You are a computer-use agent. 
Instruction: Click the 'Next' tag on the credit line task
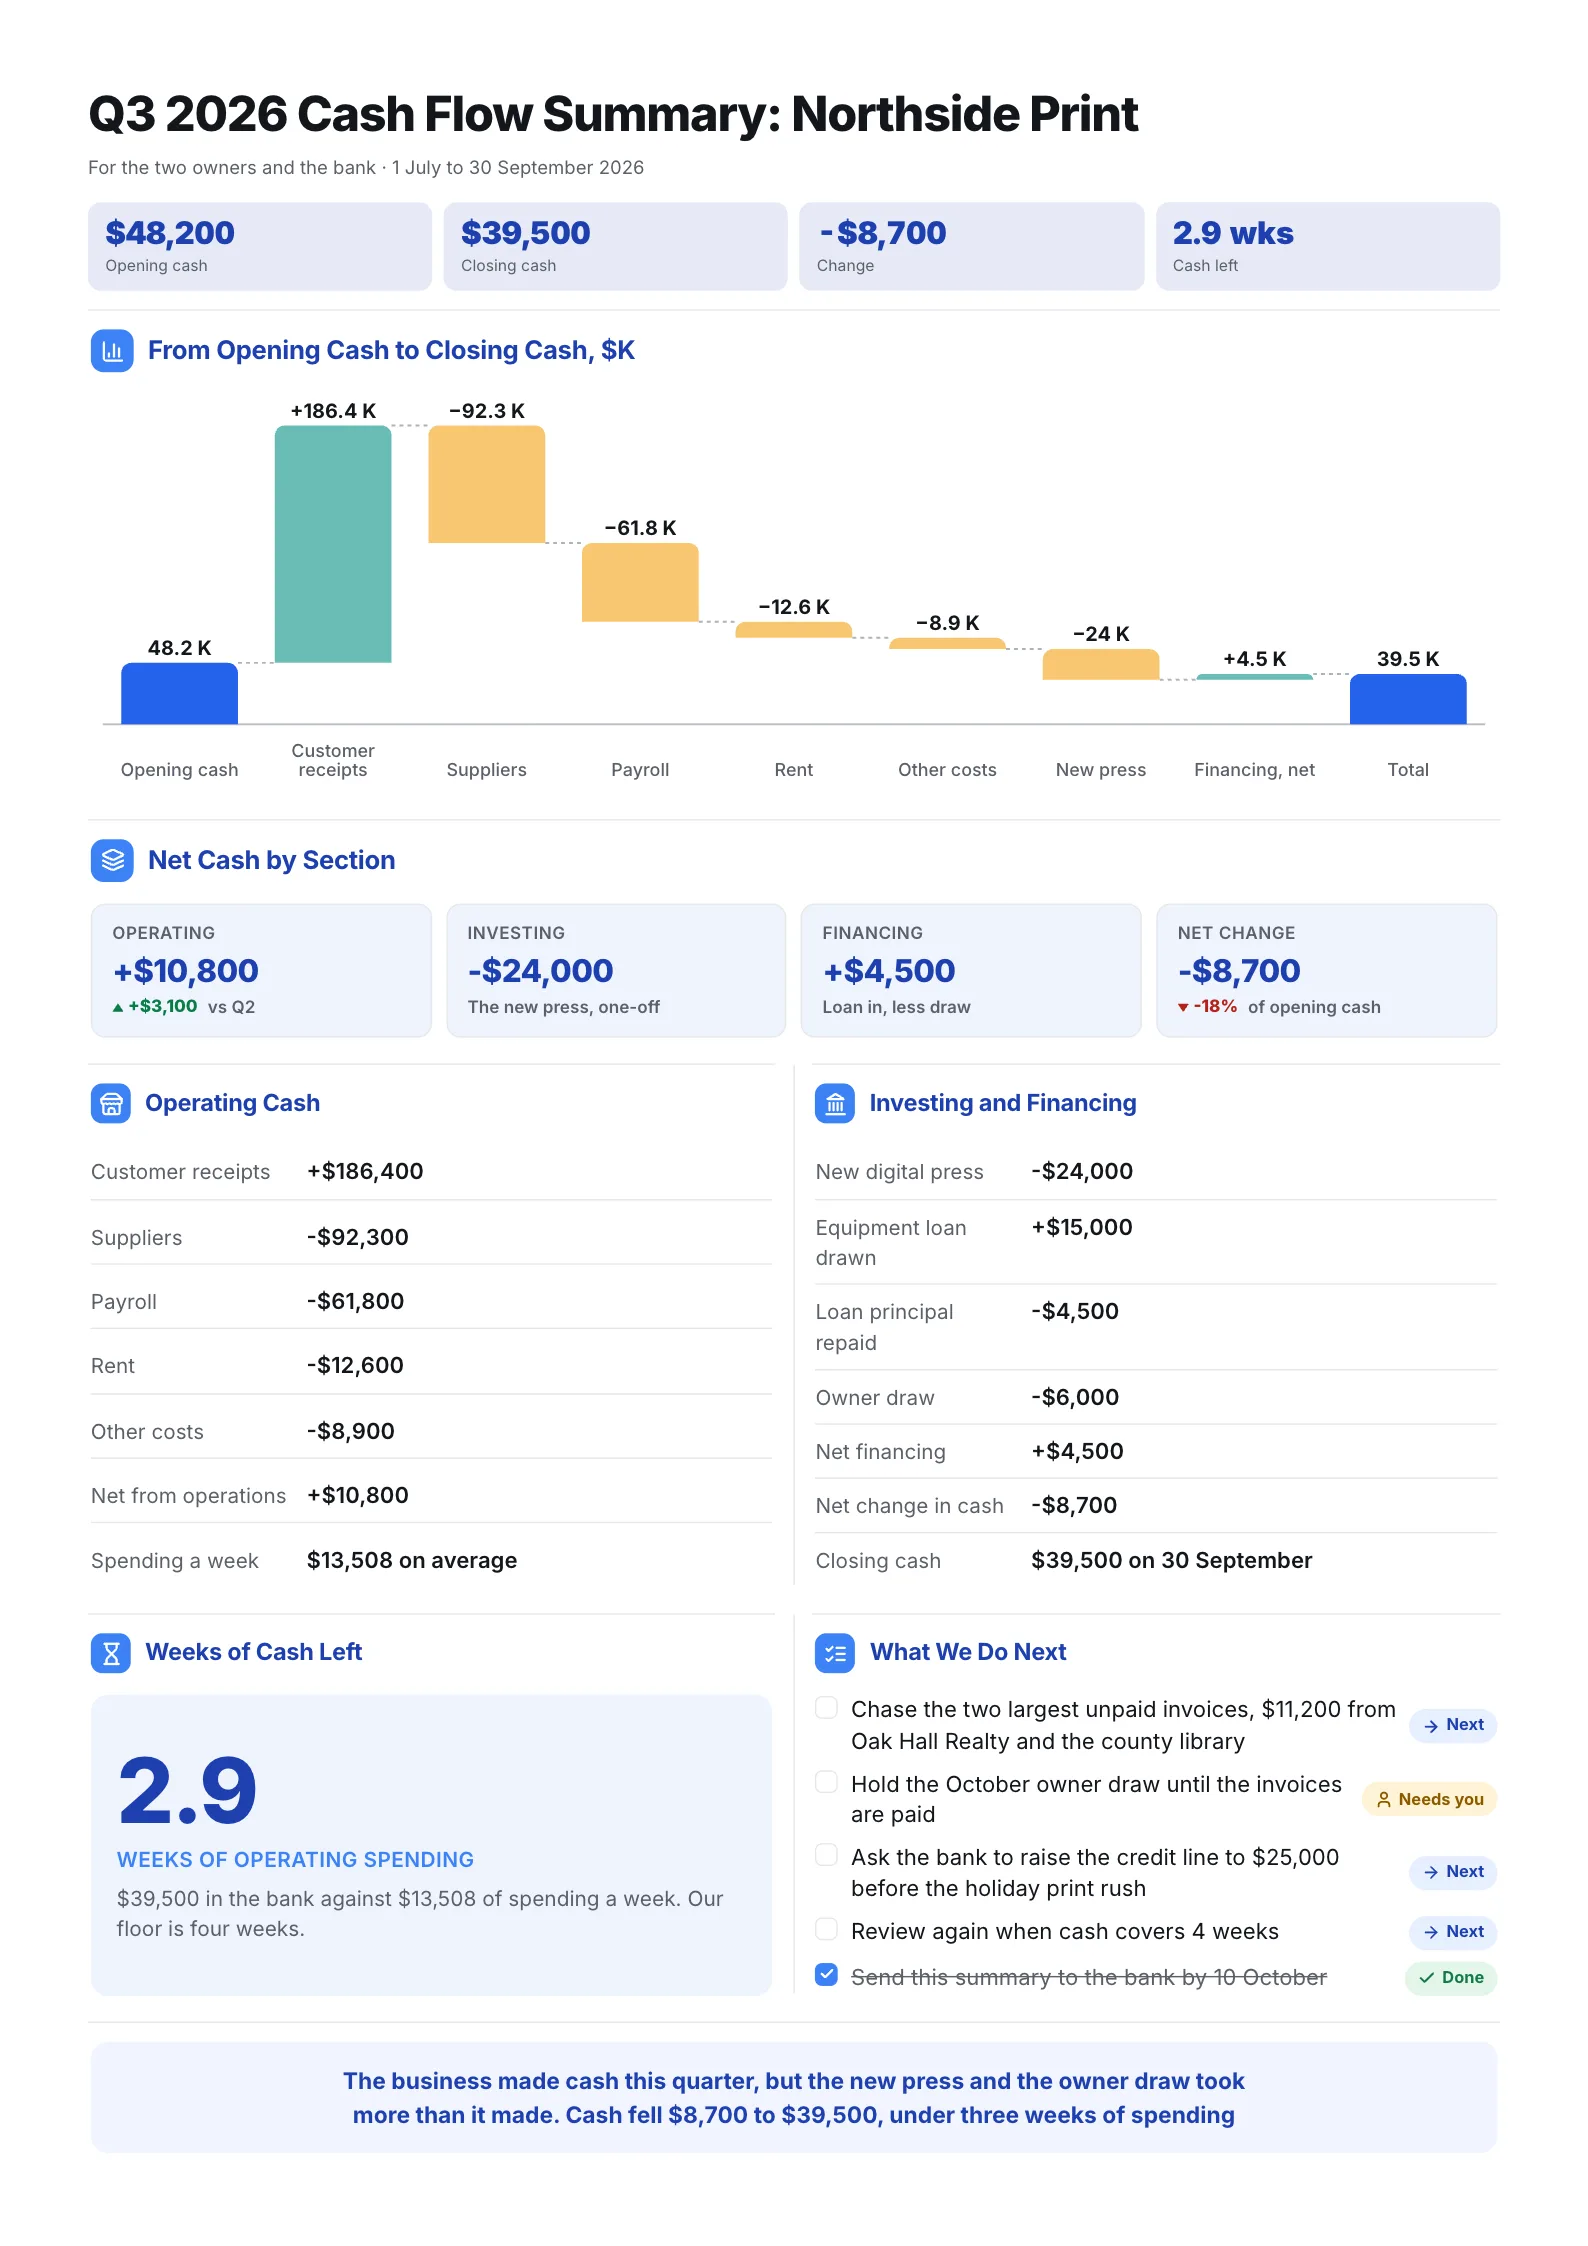[1453, 1872]
